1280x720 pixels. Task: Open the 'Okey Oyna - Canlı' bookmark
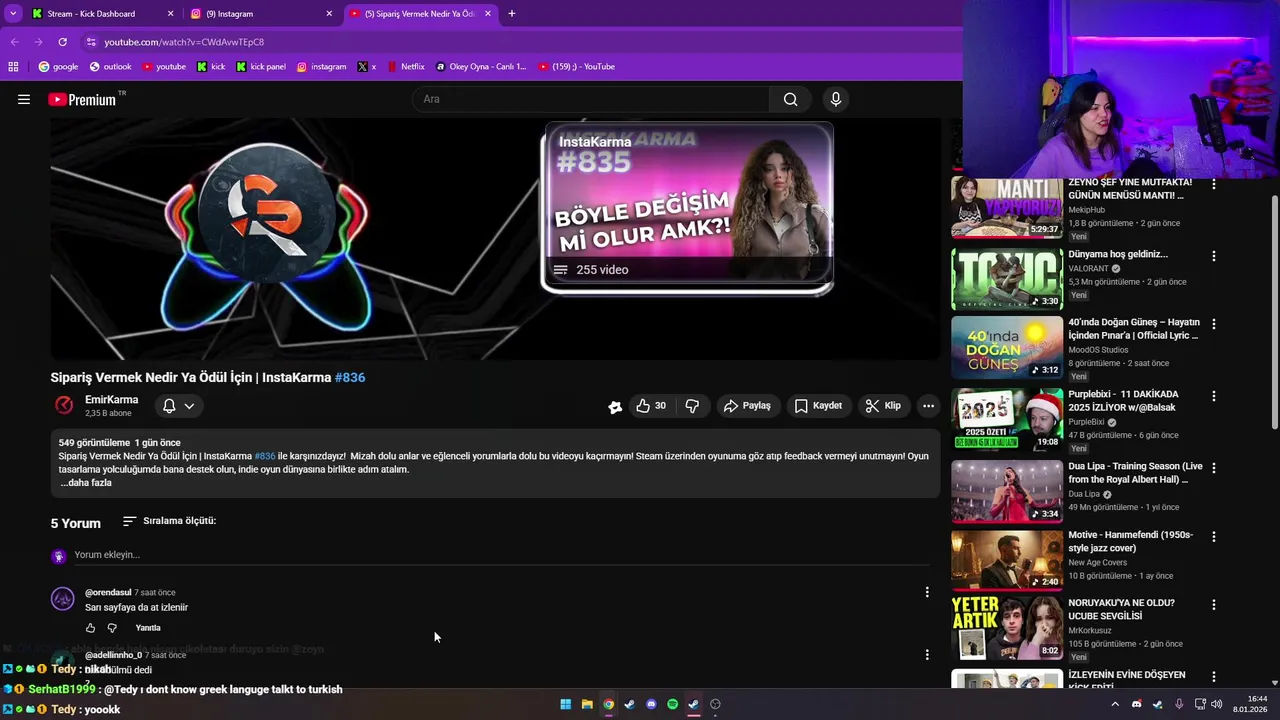pyautogui.click(x=481, y=67)
